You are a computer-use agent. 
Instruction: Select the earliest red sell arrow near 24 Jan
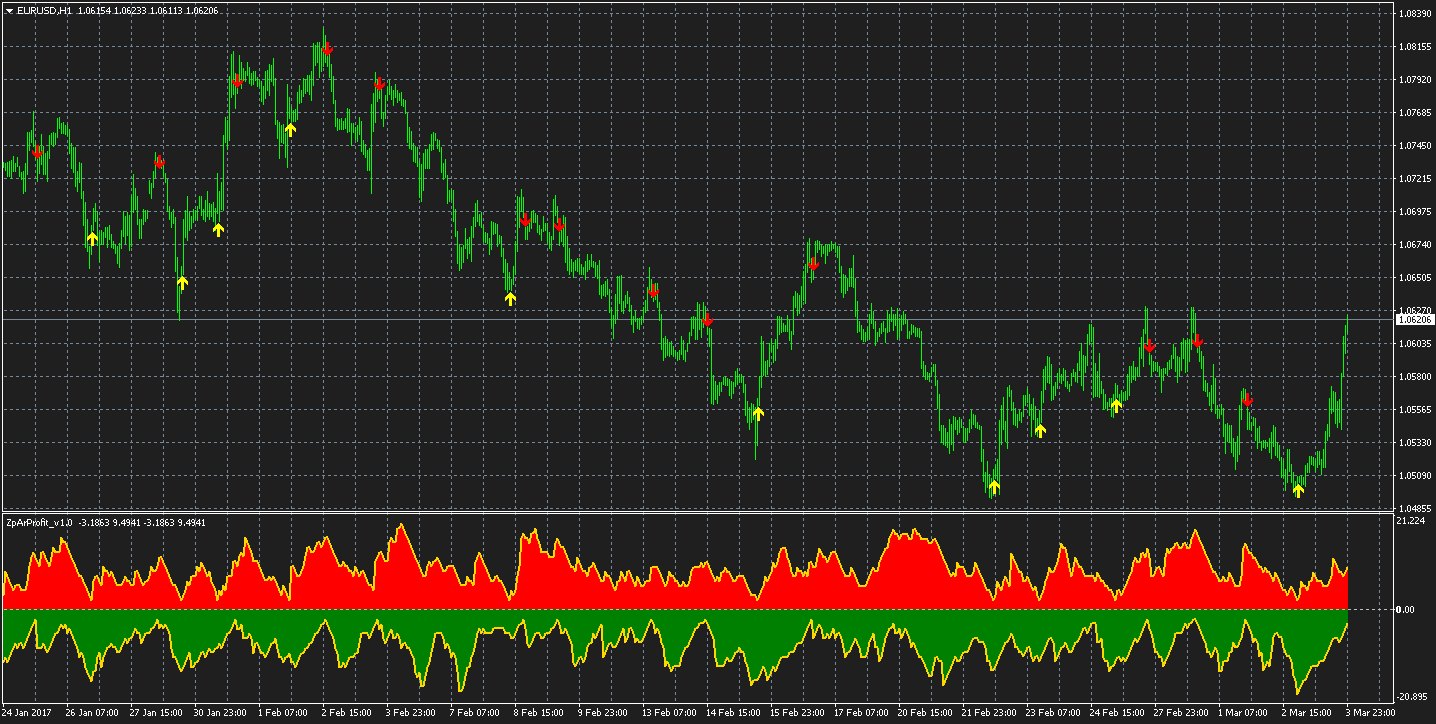[38, 151]
